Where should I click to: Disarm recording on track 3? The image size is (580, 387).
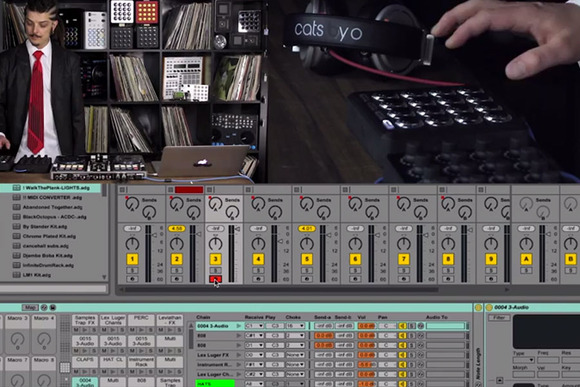pyautogui.click(x=215, y=279)
